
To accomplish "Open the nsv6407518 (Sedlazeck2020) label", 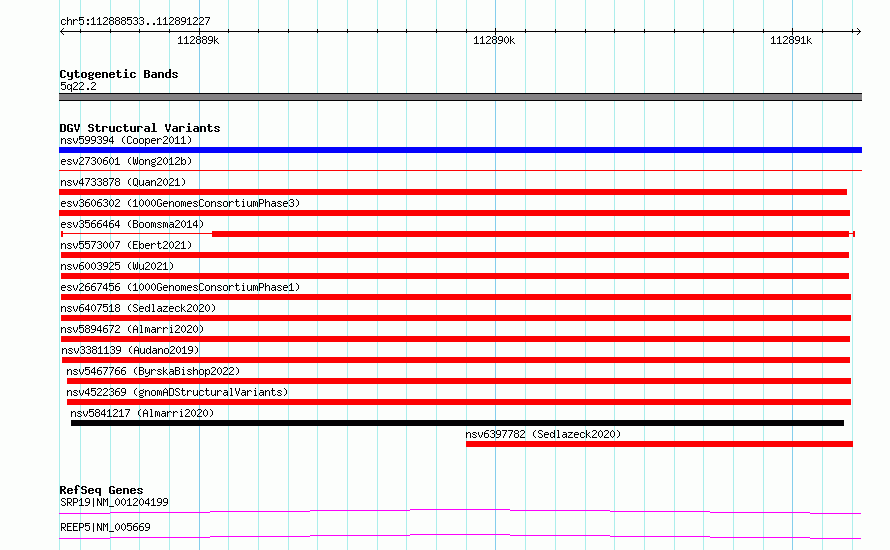I will pyautogui.click(x=138, y=308).
